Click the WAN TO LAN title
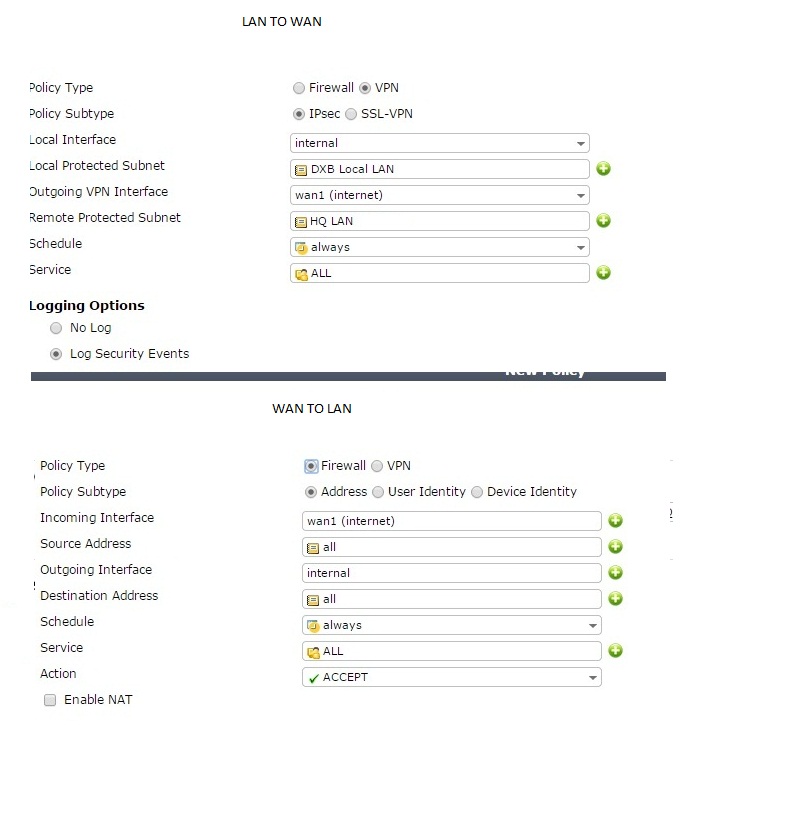The image size is (795, 817). (312, 408)
